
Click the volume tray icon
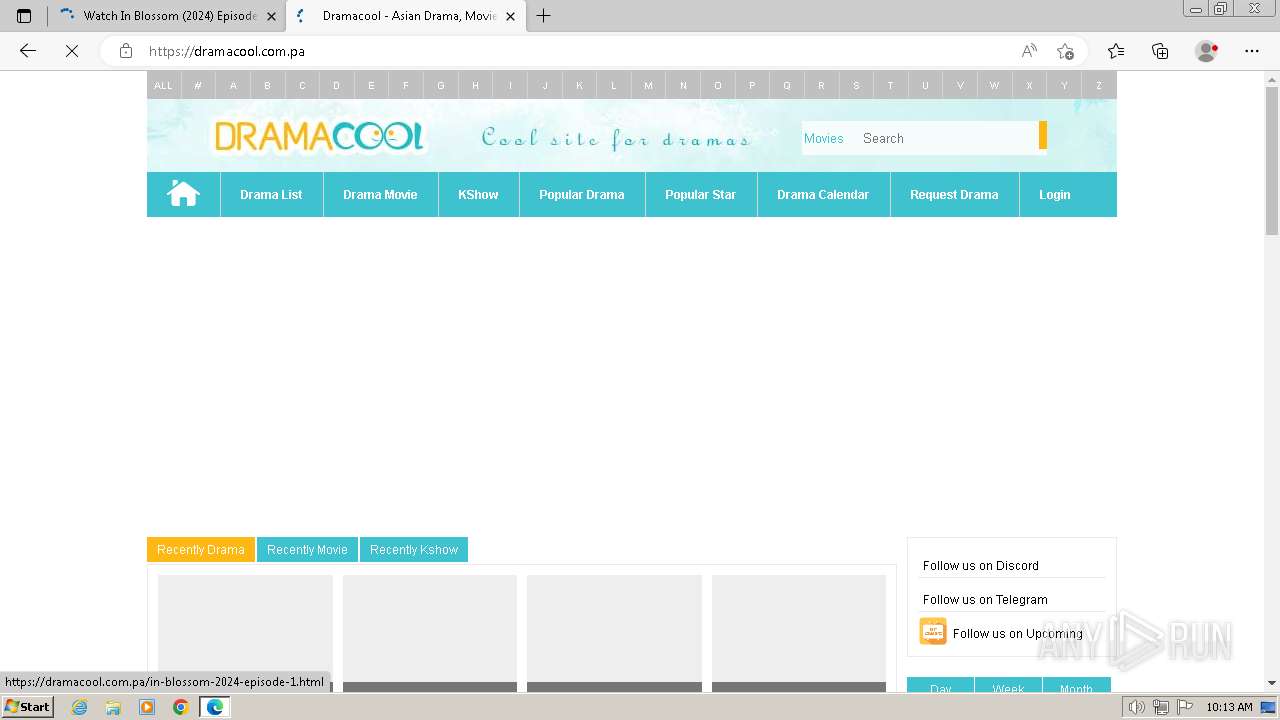click(1138, 707)
